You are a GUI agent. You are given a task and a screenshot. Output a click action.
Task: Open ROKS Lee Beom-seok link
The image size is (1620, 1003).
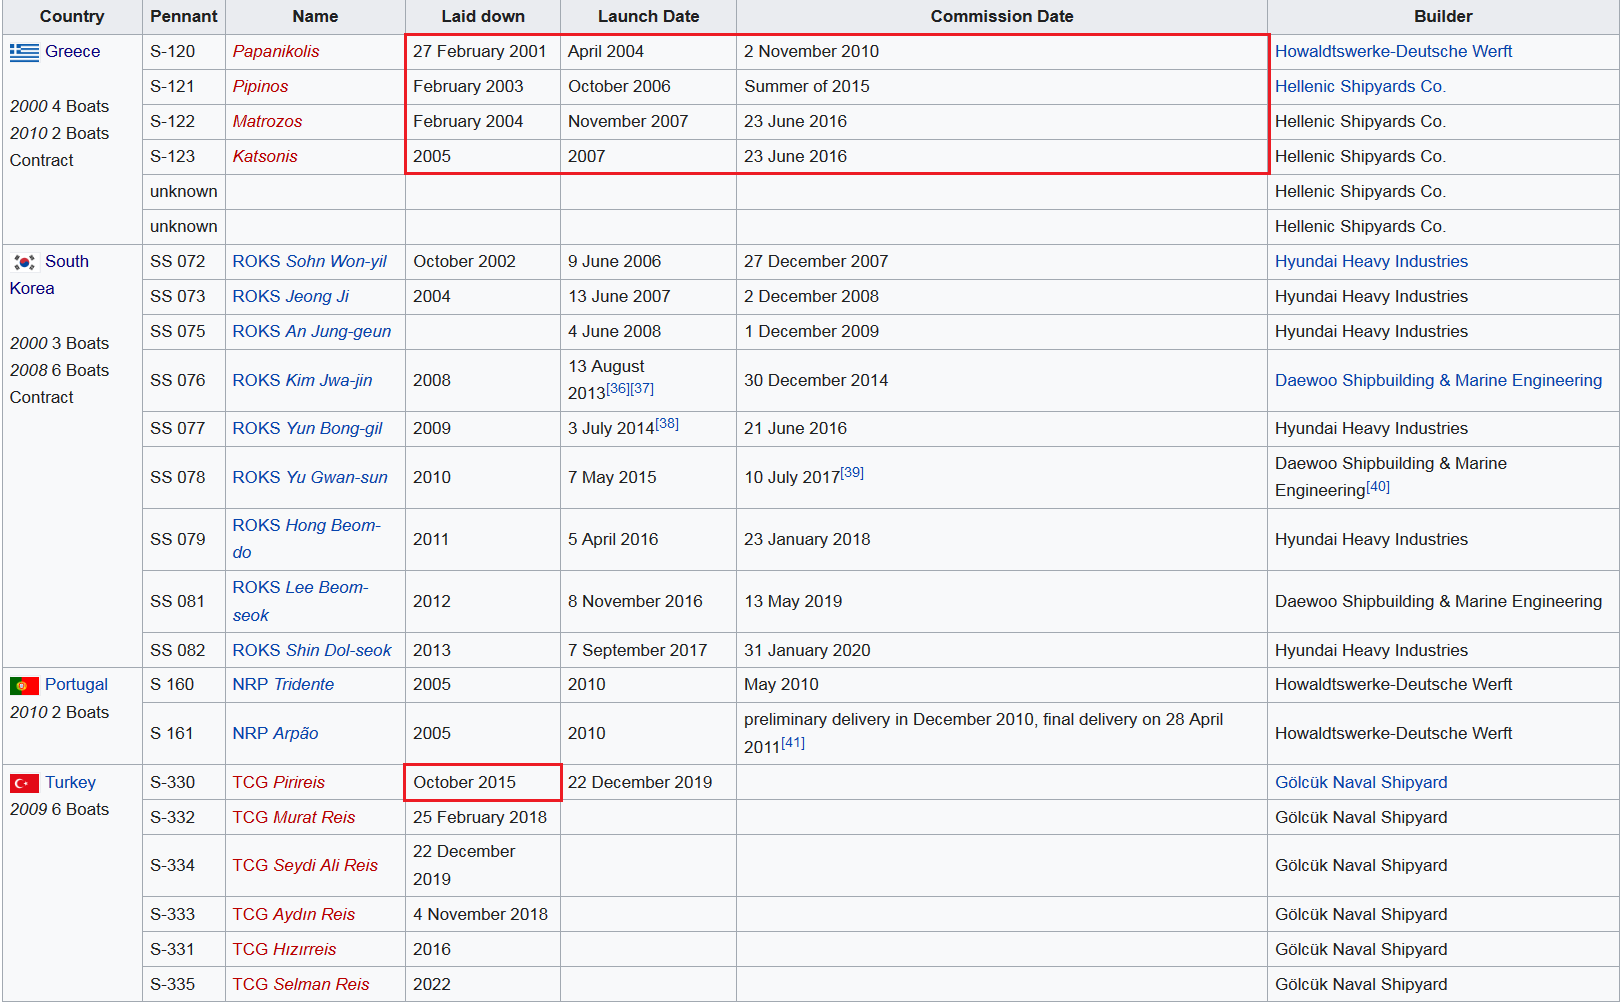(300, 601)
